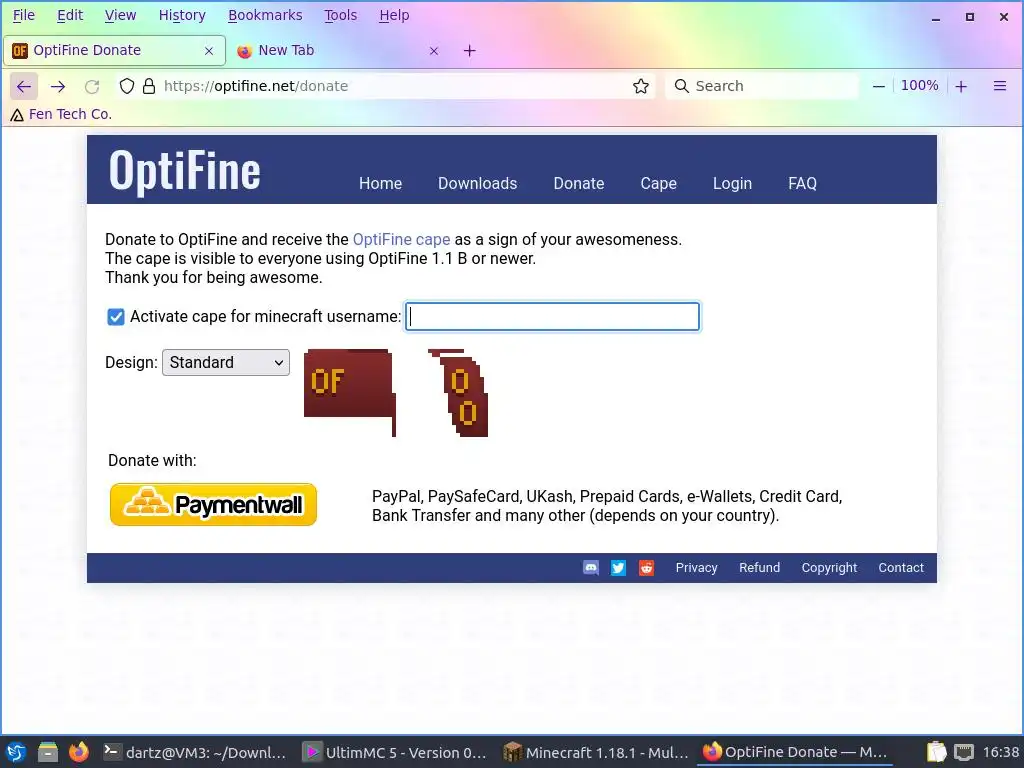Viewport: 1024px width, 768px height.
Task: Open Donate in OptiFine navigation
Action: 579,184
